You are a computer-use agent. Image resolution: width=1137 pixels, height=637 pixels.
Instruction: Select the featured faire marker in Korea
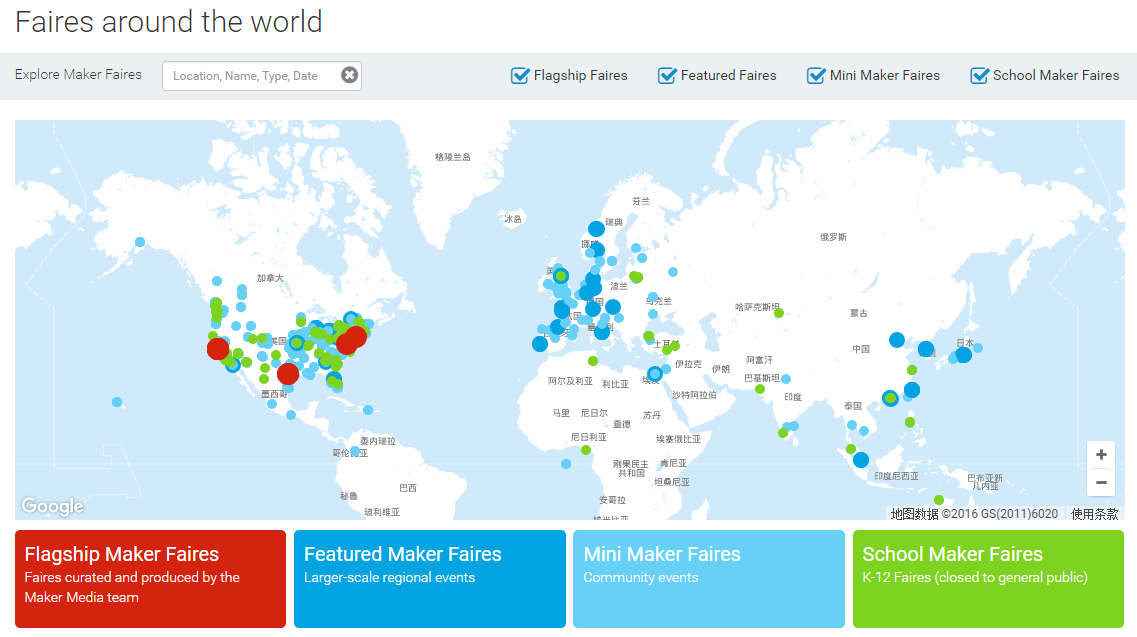[926, 349]
